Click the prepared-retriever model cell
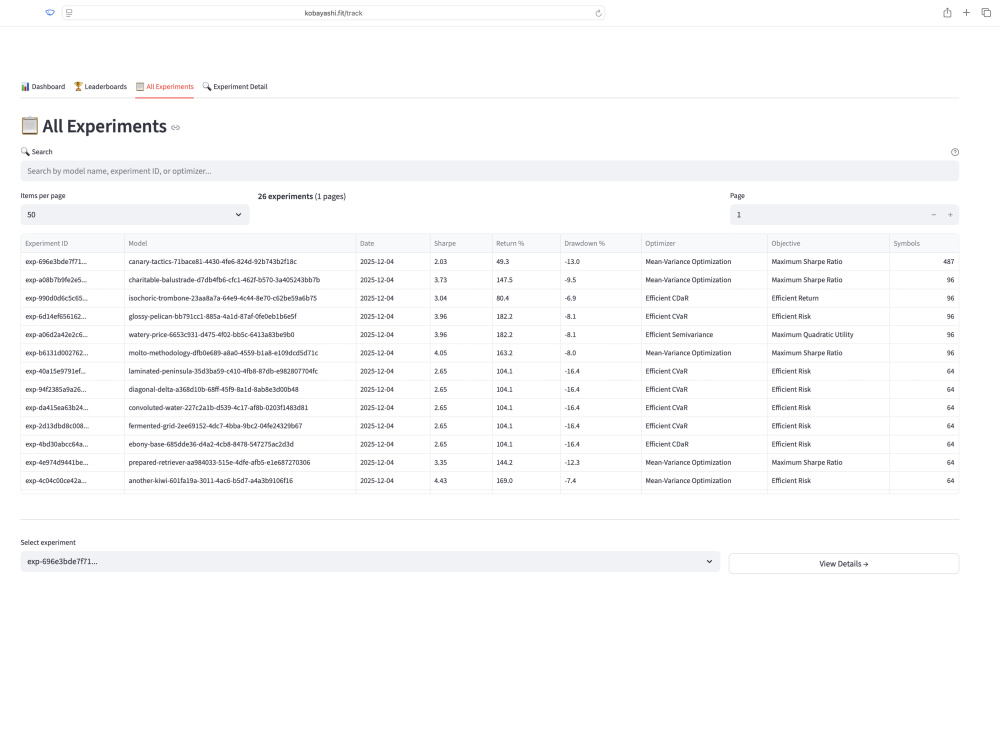Screen dimensions: 1000x750 [x=240, y=463]
